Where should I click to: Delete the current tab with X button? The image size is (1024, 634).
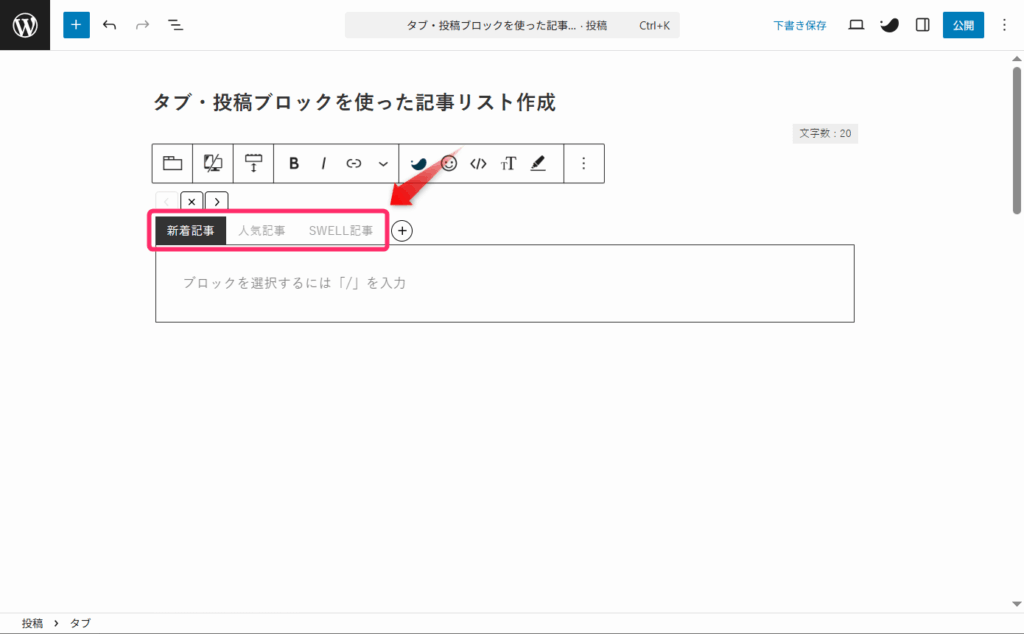point(191,201)
